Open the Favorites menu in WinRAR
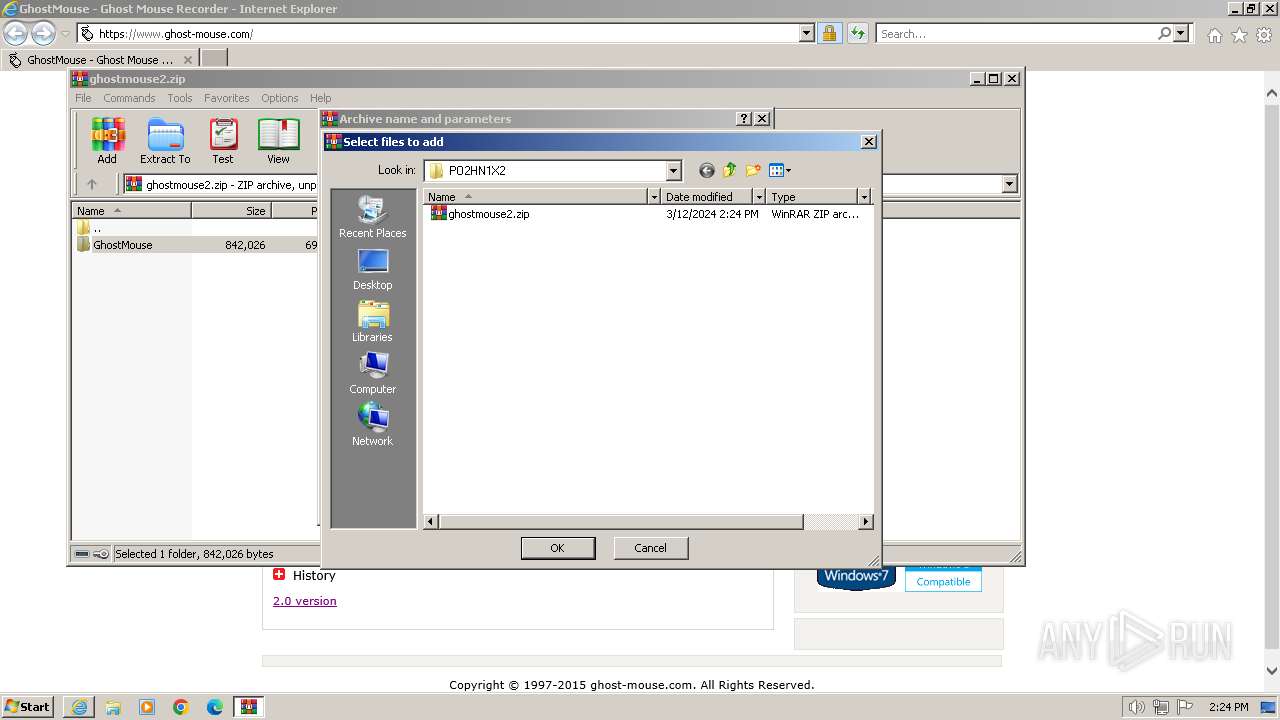1280x720 pixels. pos(227,98)
